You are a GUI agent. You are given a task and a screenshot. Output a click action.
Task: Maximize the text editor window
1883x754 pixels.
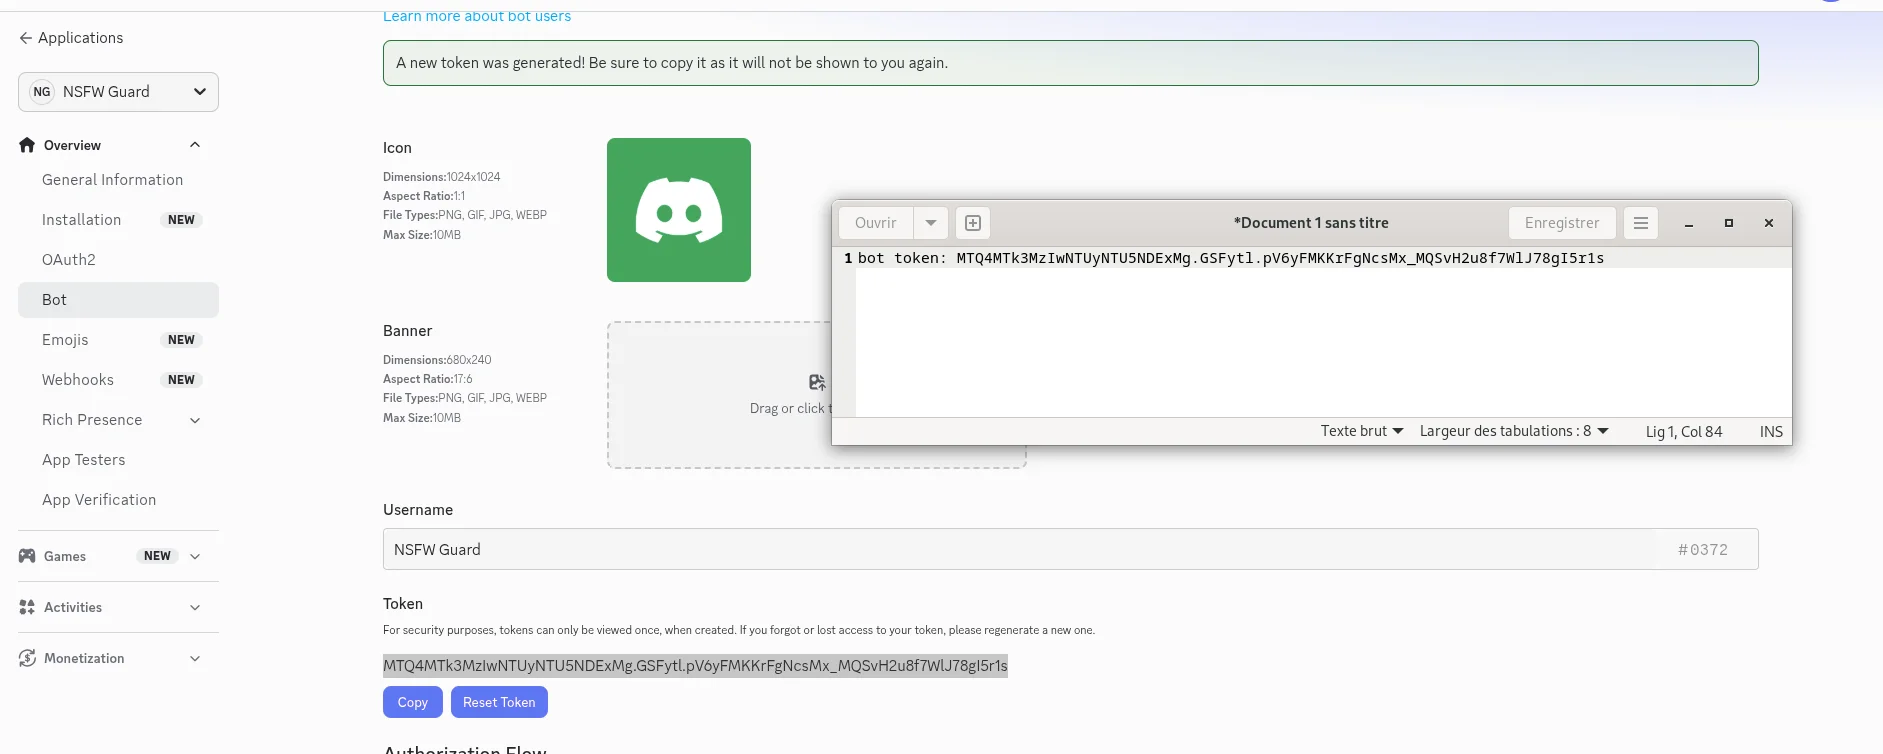point(1729,223)
